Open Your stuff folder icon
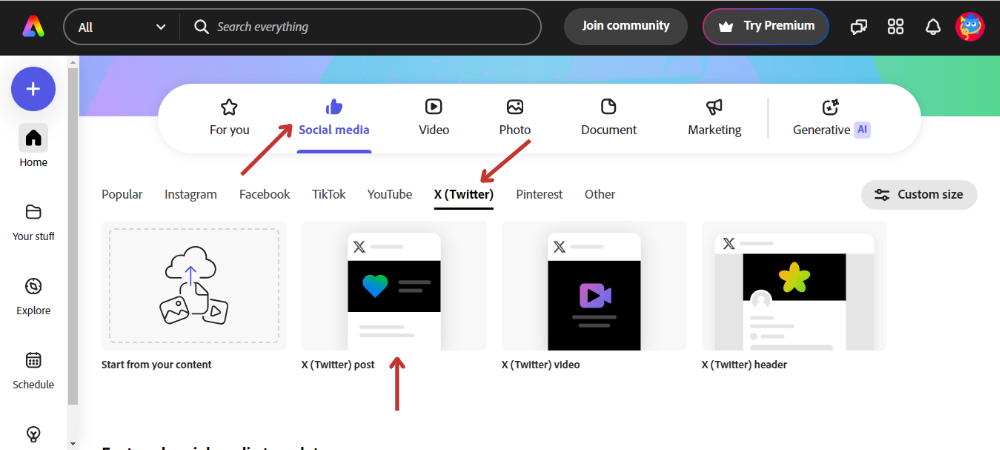Viewport: 1000px width, 450px height. pos(33,212)
